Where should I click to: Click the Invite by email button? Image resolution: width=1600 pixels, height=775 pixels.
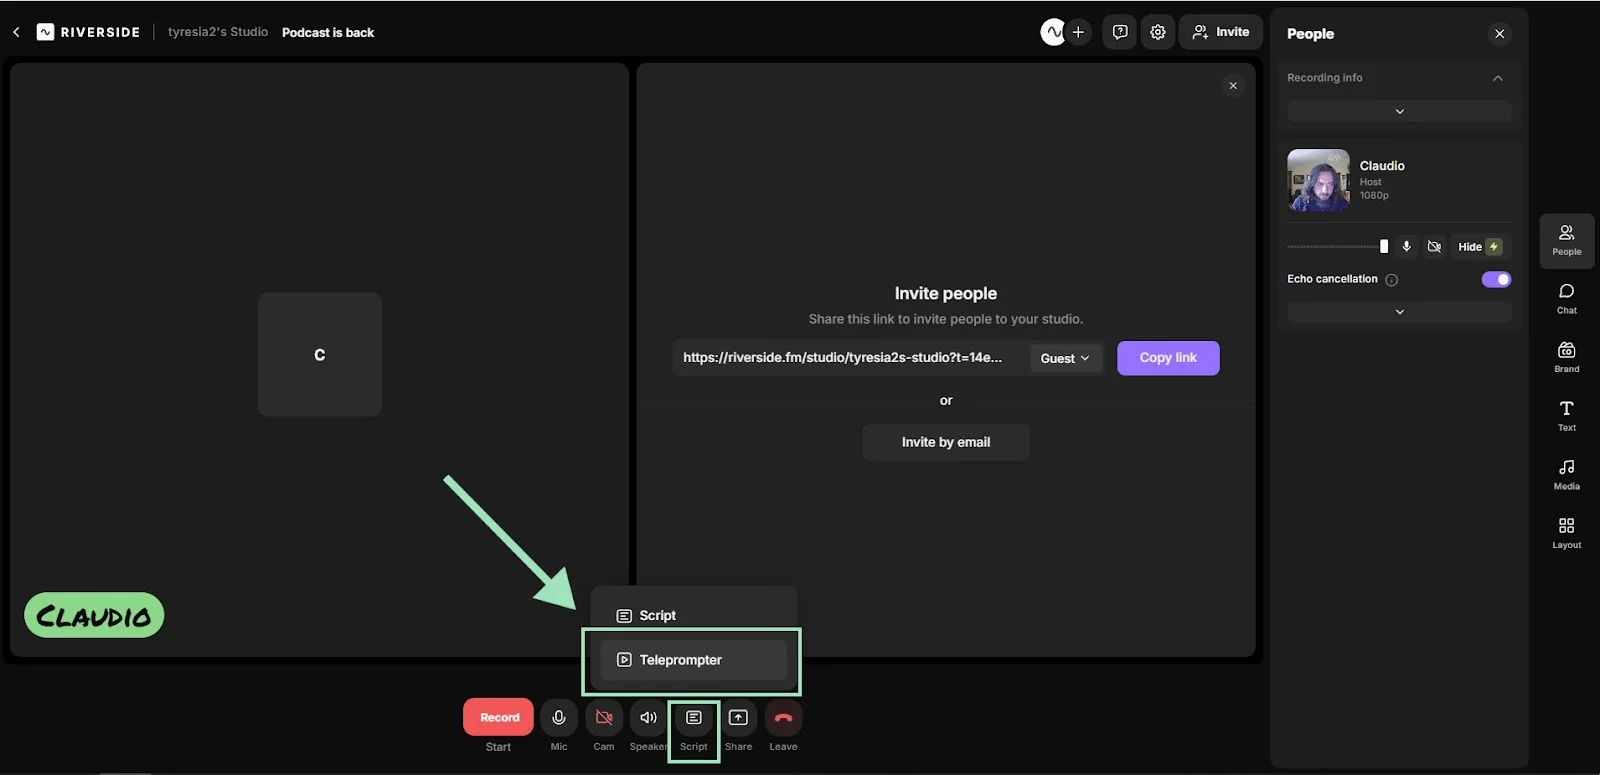(945, 442)
